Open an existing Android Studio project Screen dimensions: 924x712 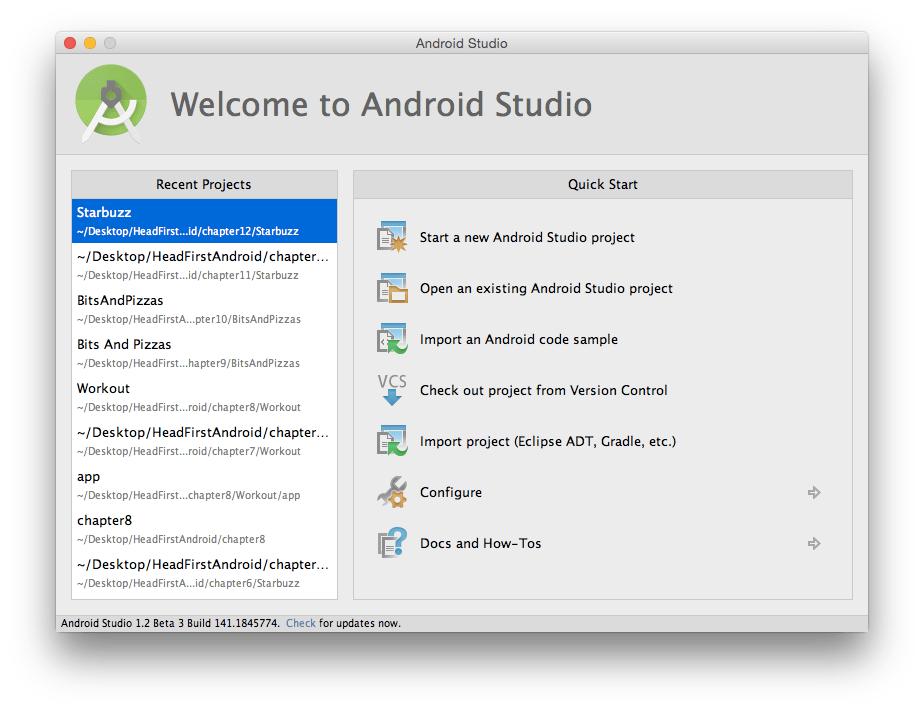(x=546, y=288)
